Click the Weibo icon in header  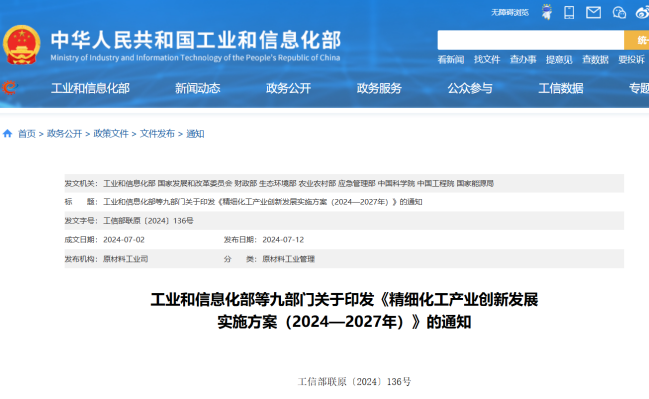click(x=642, y=12)
